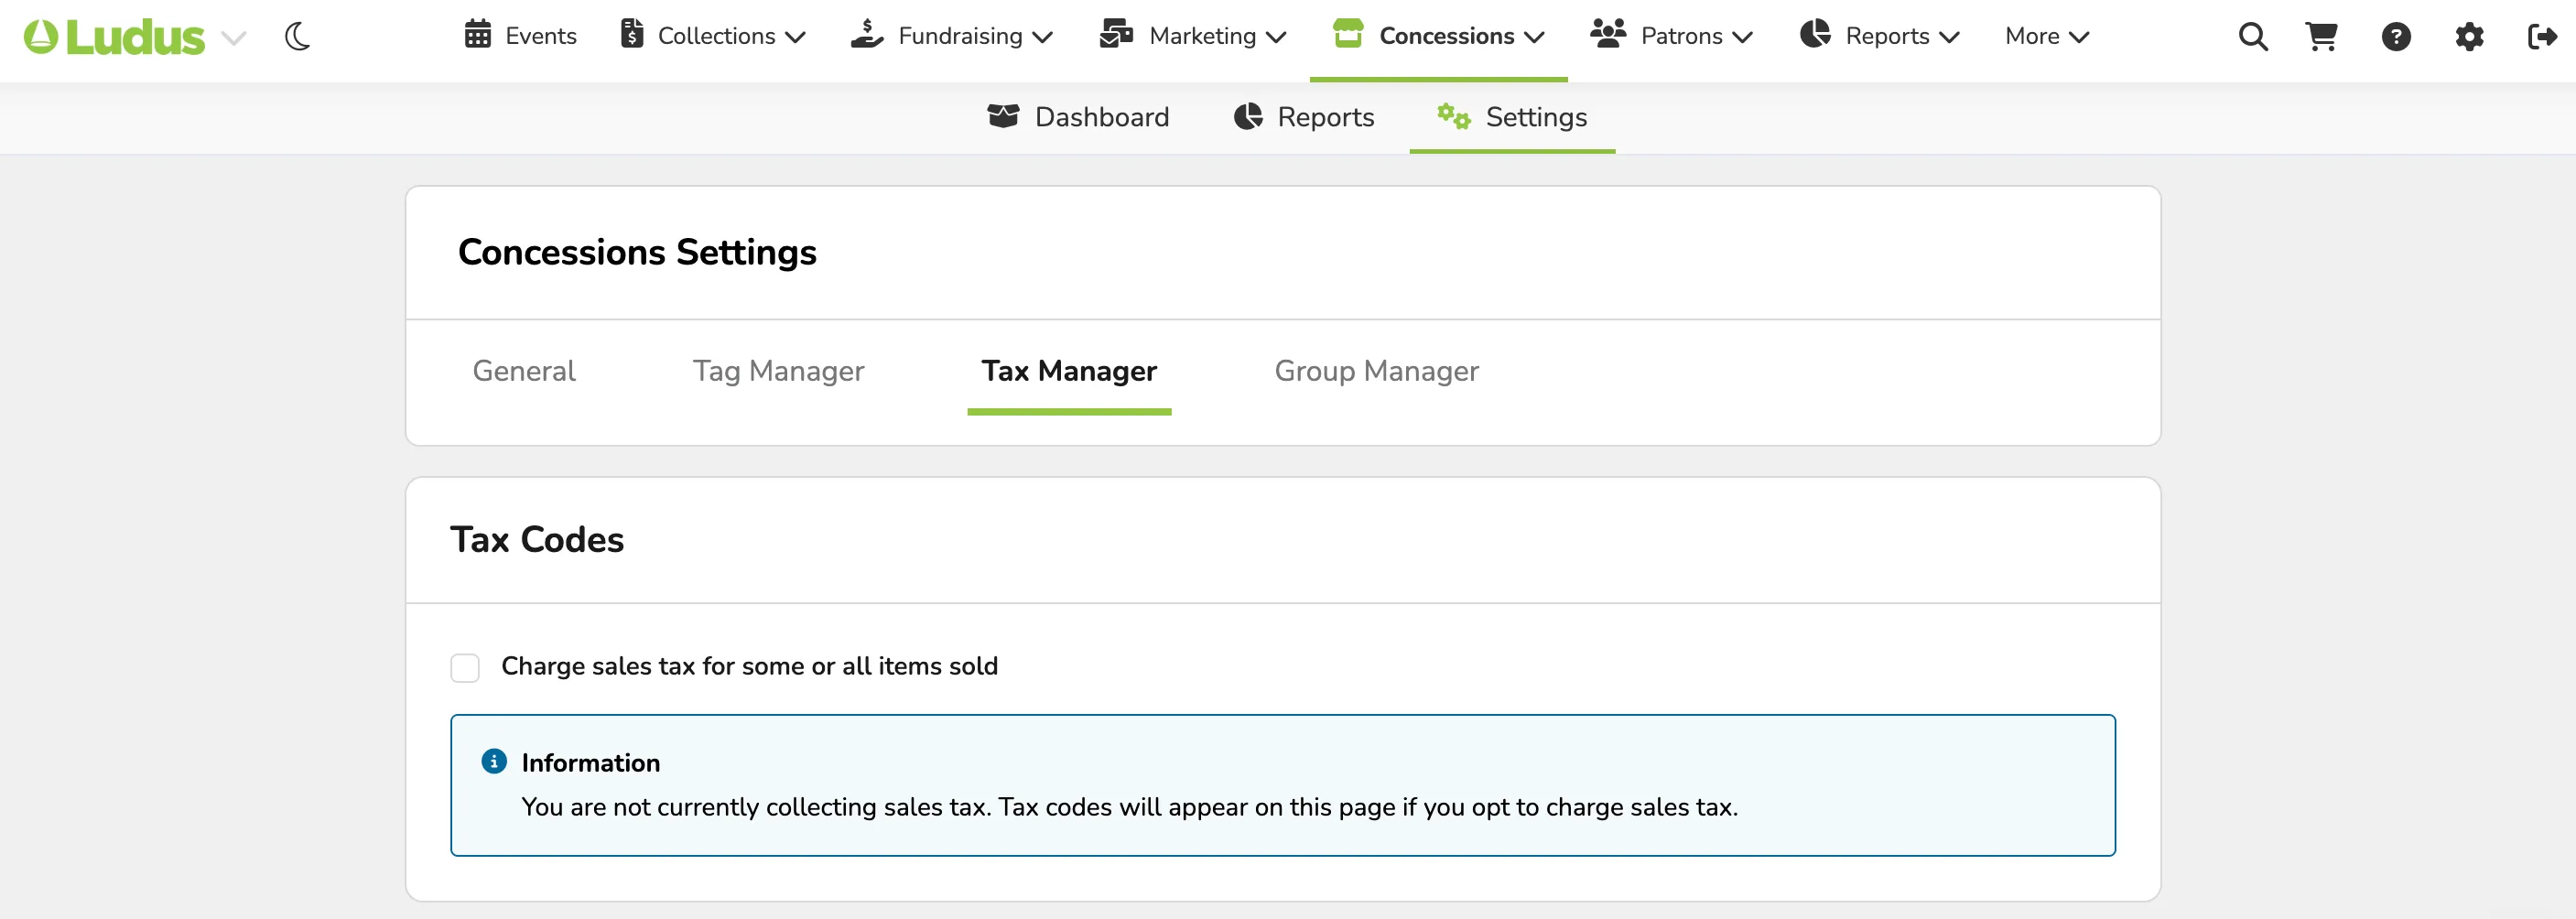Click the Collections invoice icon
The height and width of the screenshot is (919, 2576).
(632, 34)
